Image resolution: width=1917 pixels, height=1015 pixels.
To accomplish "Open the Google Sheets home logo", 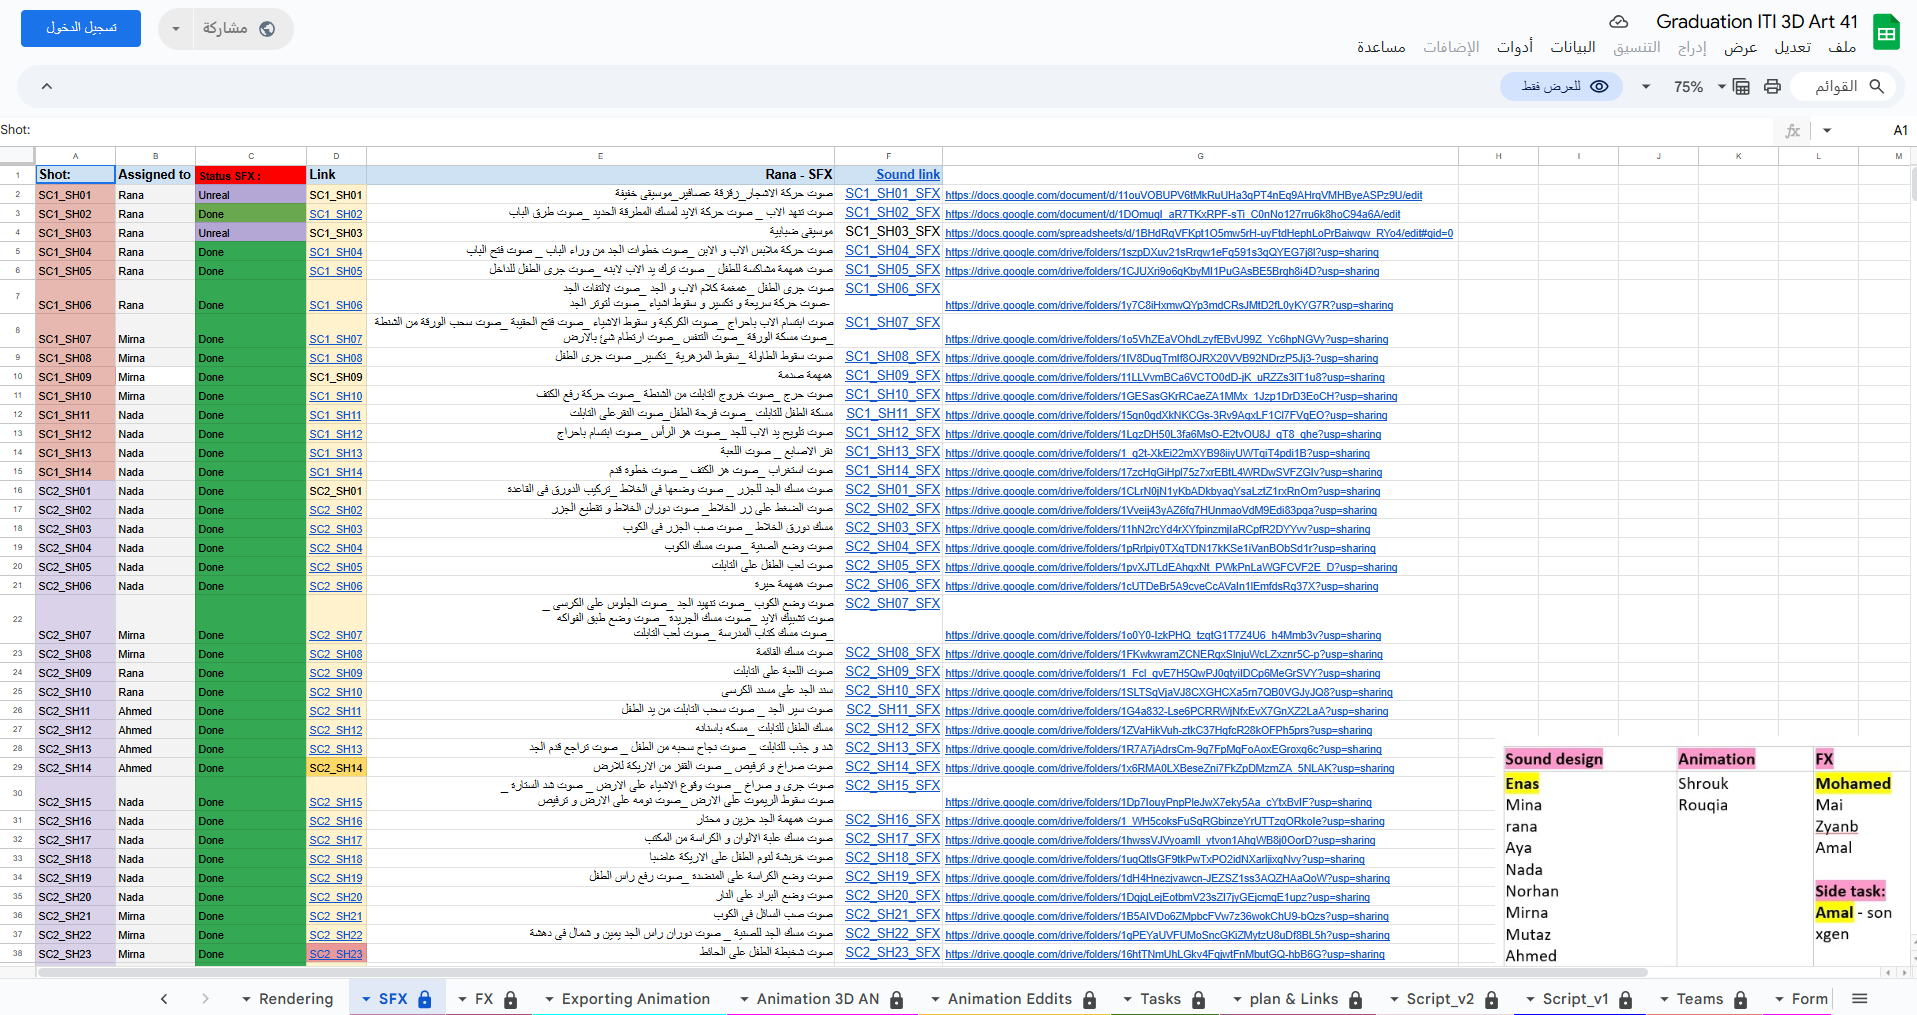I will click(x=1886, y=32).
